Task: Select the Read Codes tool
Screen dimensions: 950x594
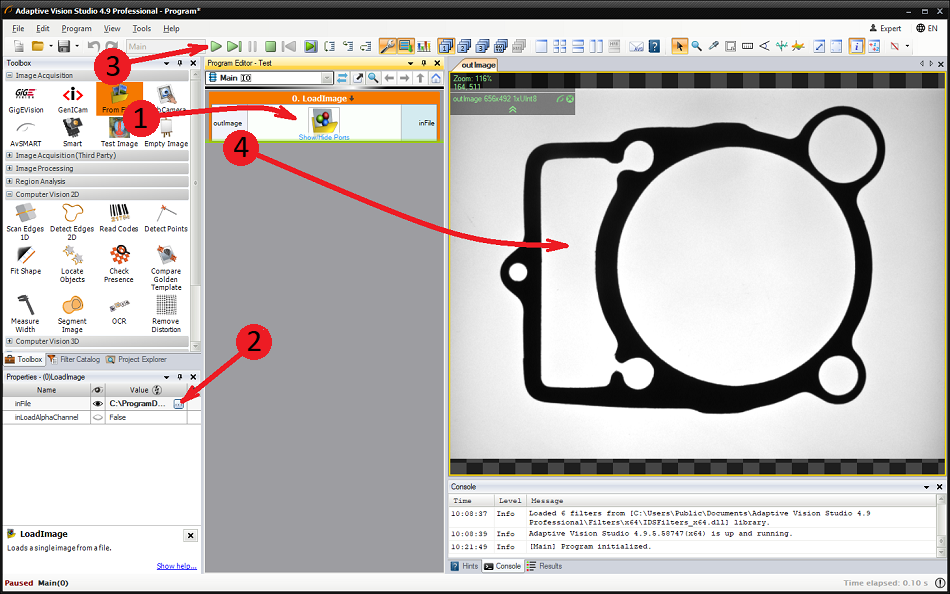Action: [x=119, y=216]
